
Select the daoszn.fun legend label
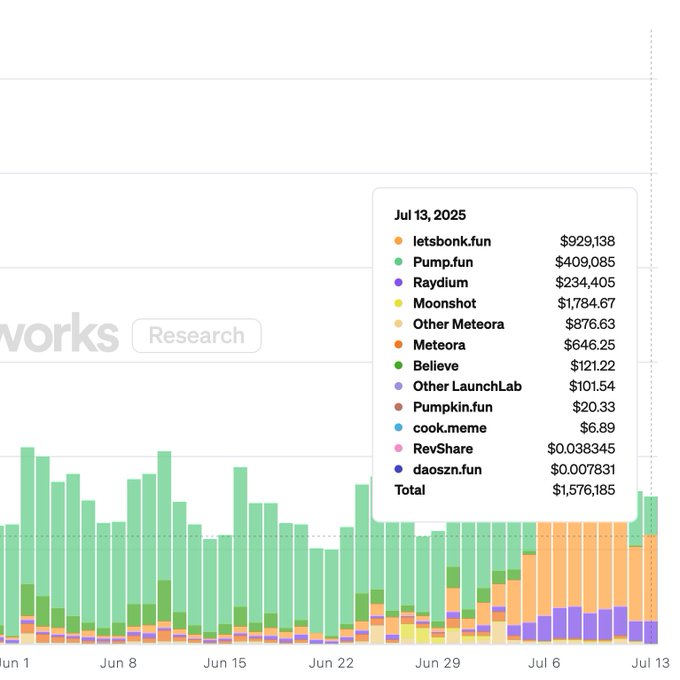click(x=447, y=469)
